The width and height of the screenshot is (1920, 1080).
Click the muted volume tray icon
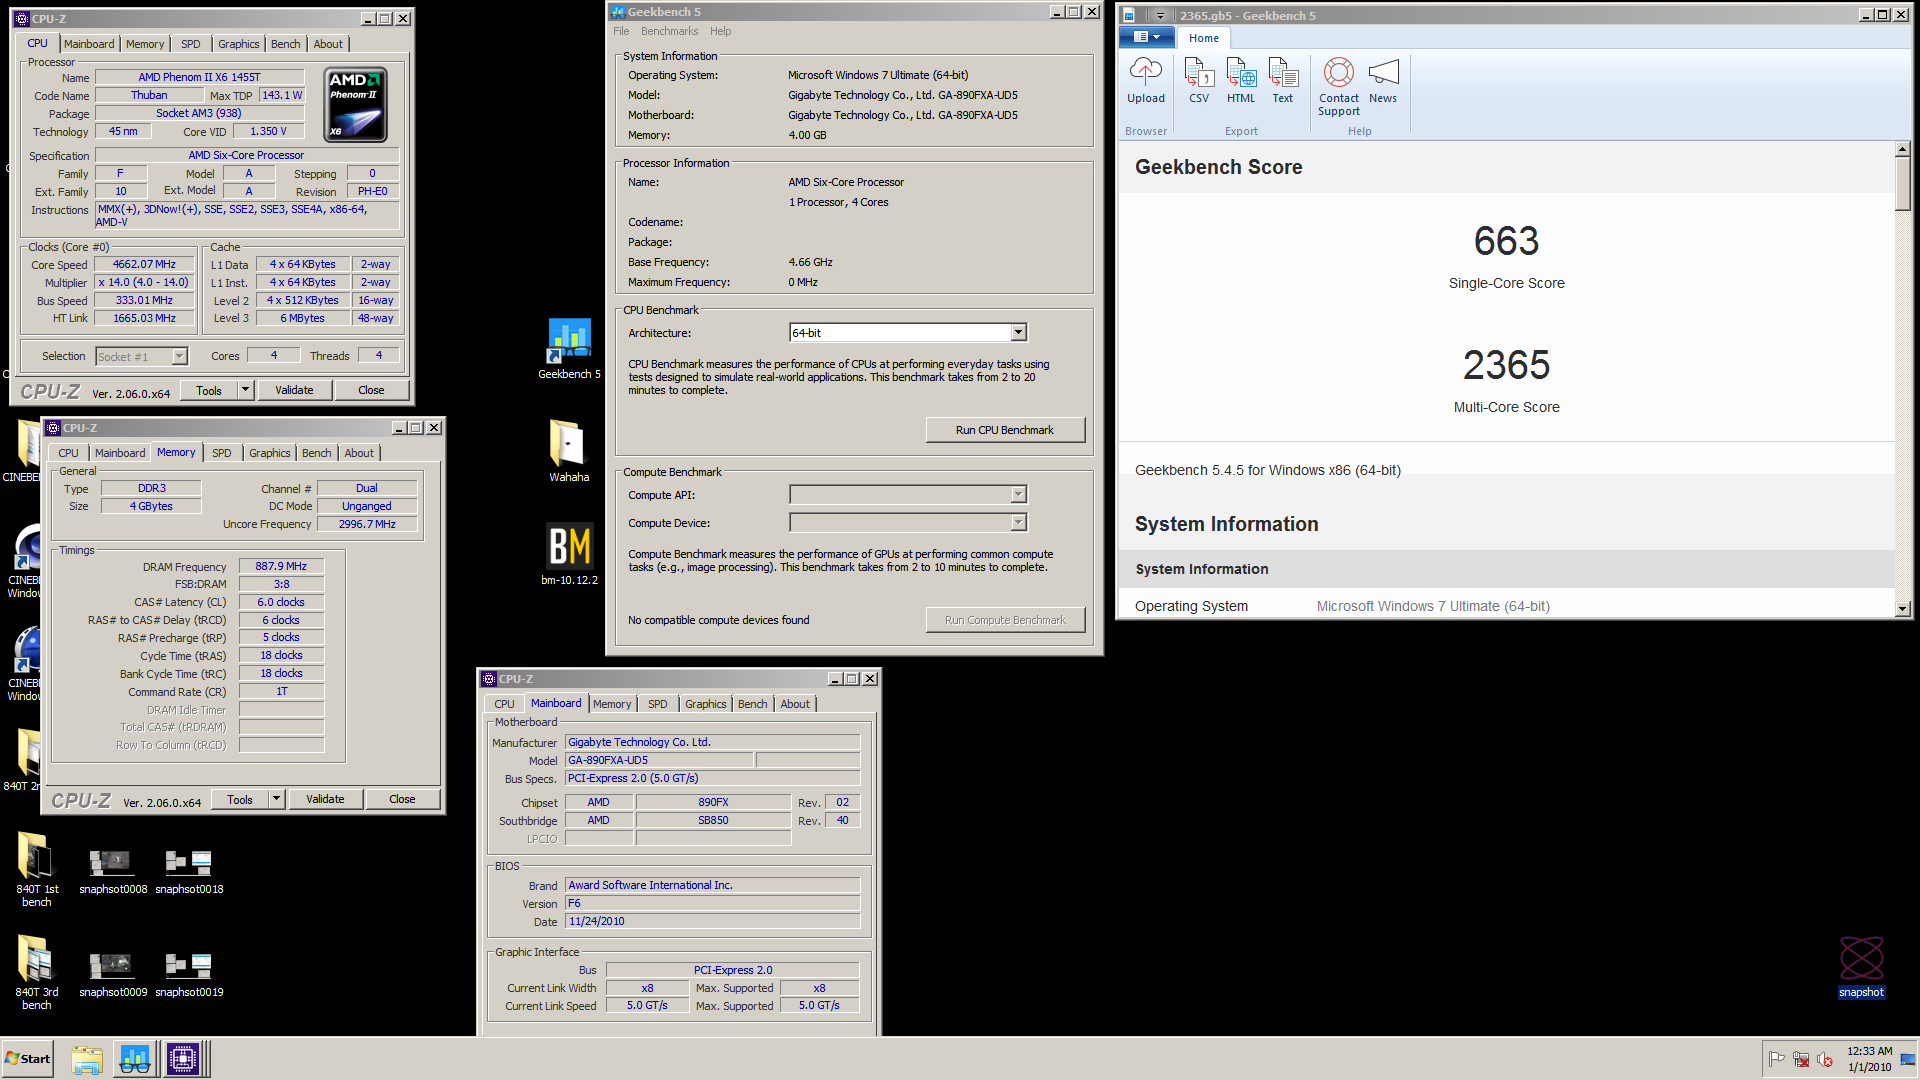[1825, 1059]
